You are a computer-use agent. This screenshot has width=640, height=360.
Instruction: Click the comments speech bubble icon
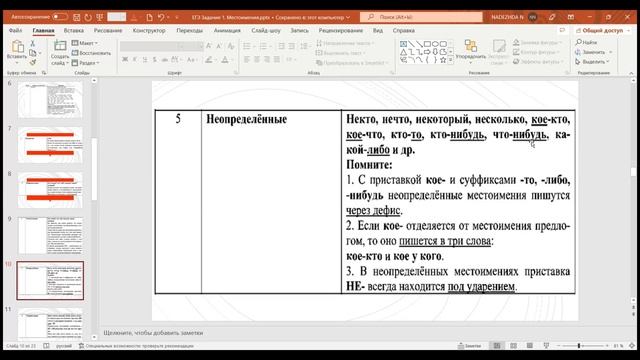pyautogui.click(x=562, y=31)
